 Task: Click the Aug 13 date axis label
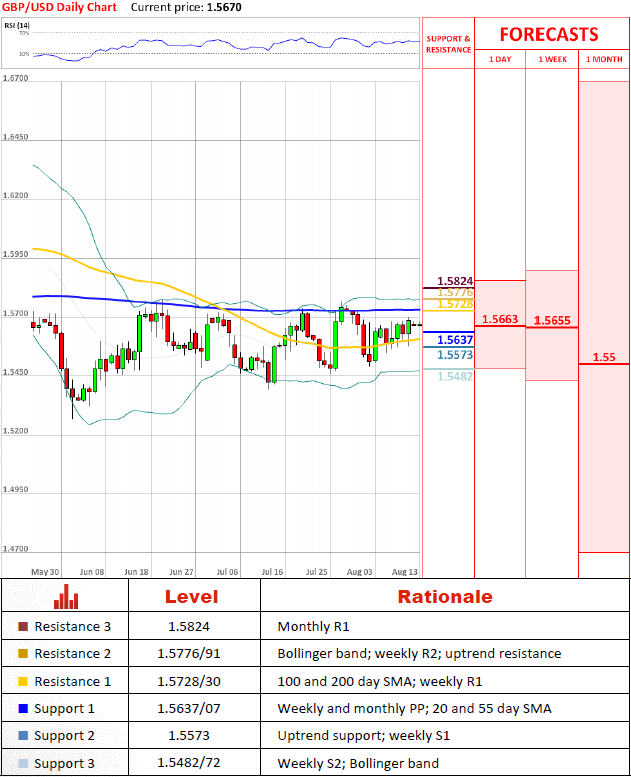[x=404, y=572]
